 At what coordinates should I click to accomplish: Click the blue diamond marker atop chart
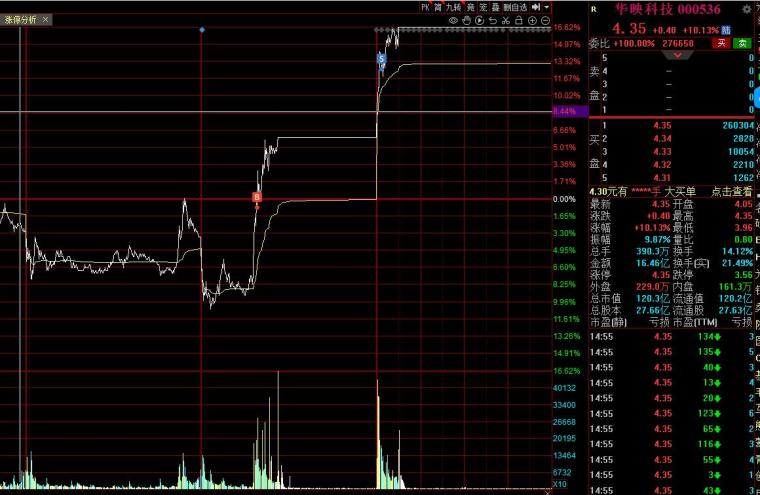pos(202,30)
